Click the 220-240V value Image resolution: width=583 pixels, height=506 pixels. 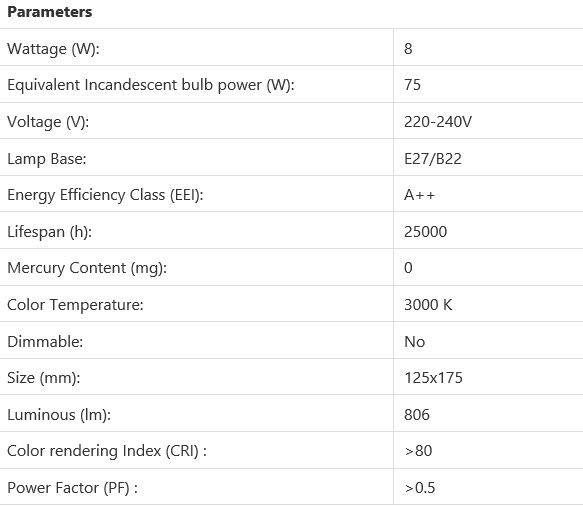(438, 122)
